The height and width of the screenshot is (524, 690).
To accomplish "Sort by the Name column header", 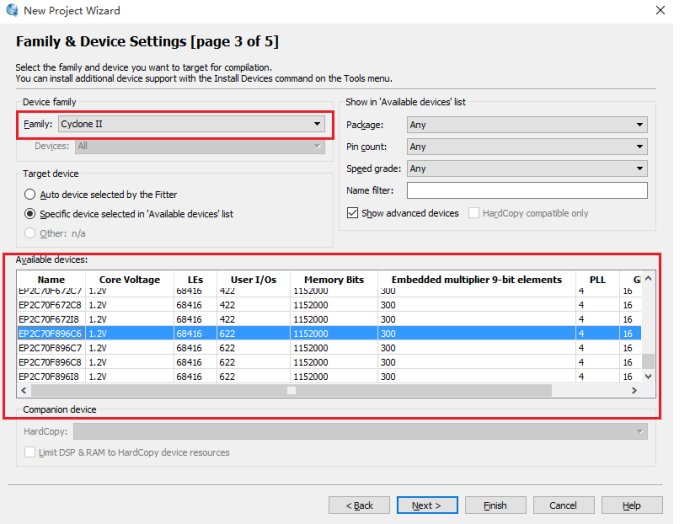I will [x=51, y=280].
